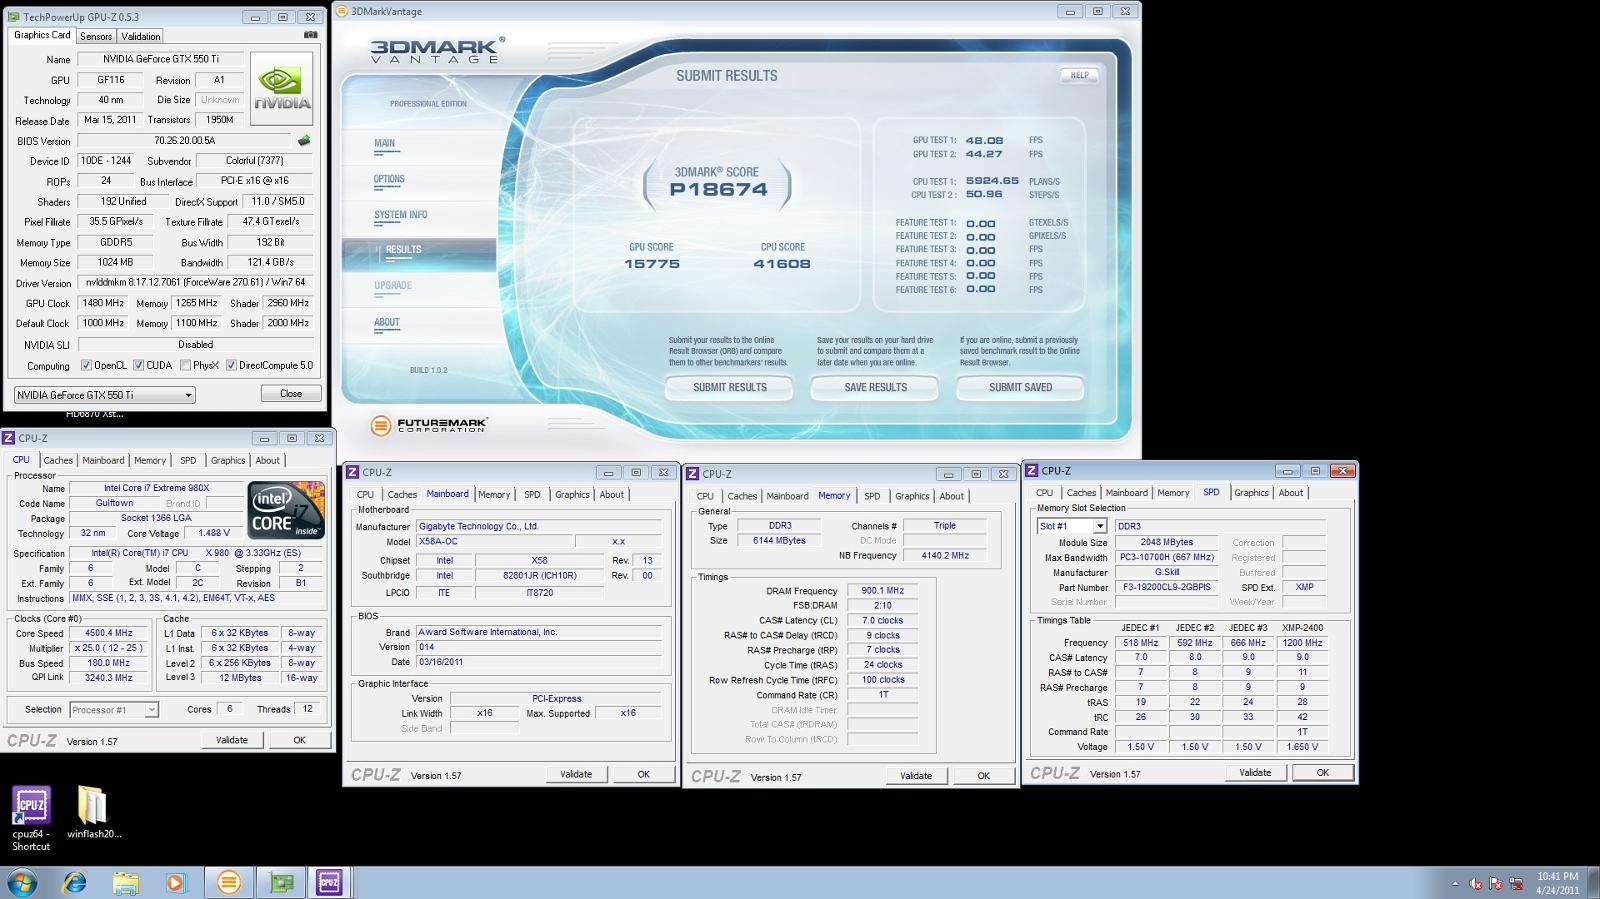Click OK in the SPD tab window
This screenshot has width=1600, height=899.
[1322, 773]
